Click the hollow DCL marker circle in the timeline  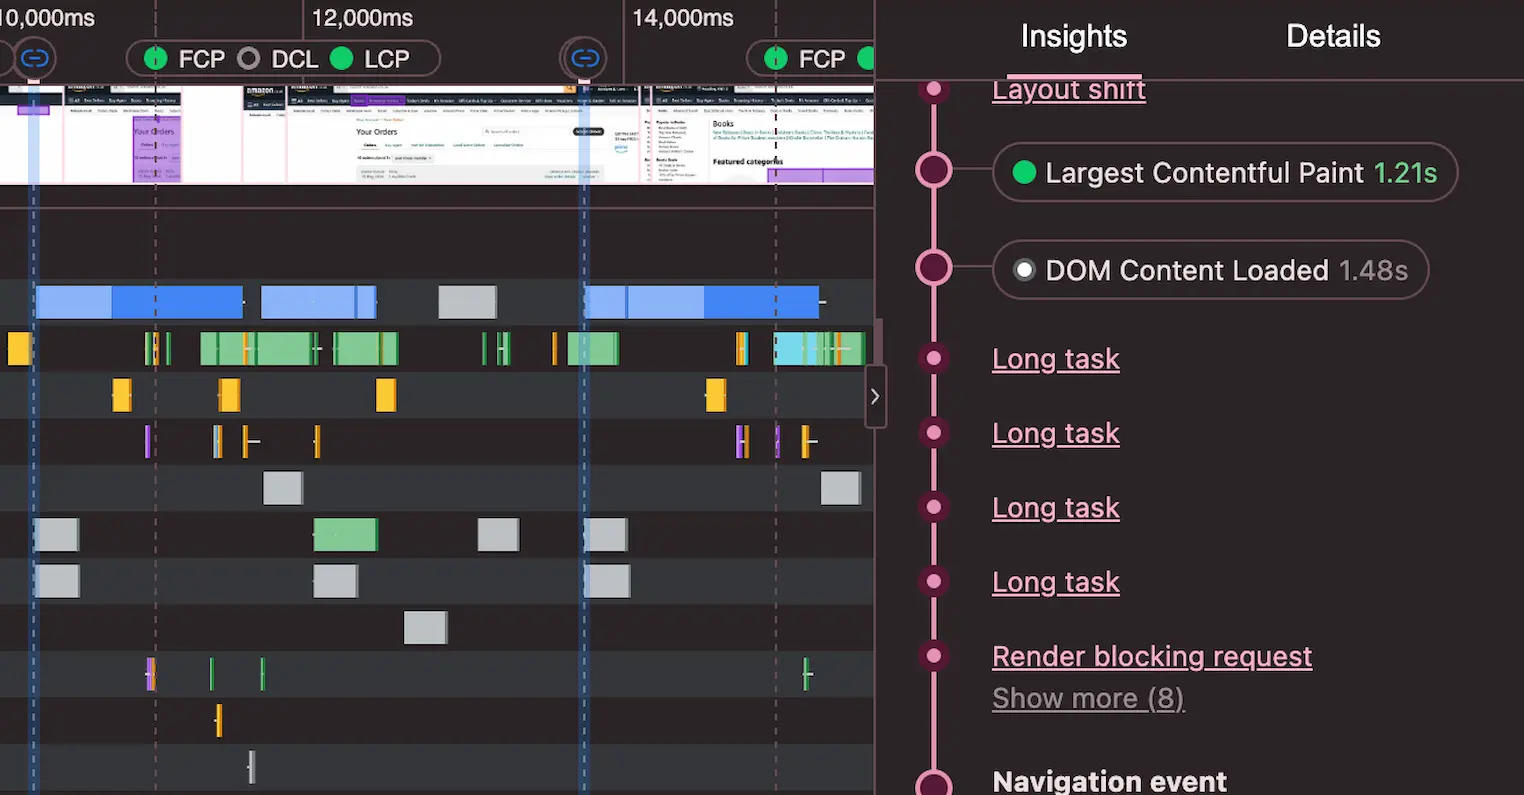tap(248, 59)
